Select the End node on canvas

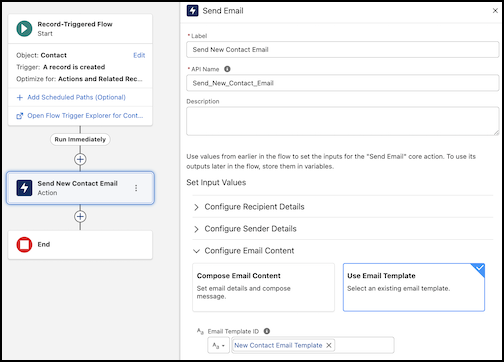(x=80, y=245)
